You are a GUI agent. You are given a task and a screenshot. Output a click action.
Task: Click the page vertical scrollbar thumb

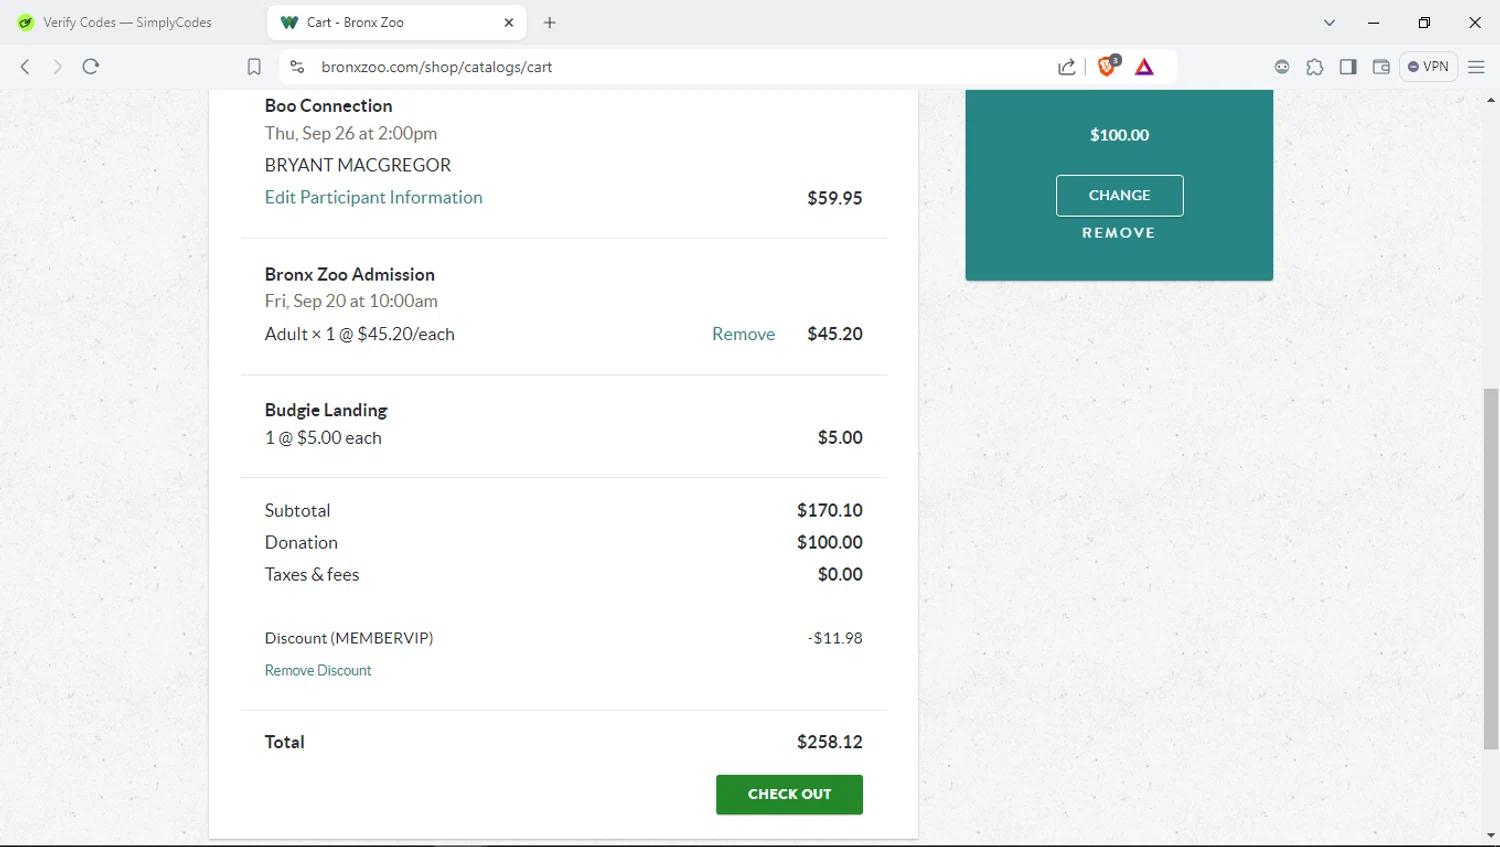tap(1491, 568)
